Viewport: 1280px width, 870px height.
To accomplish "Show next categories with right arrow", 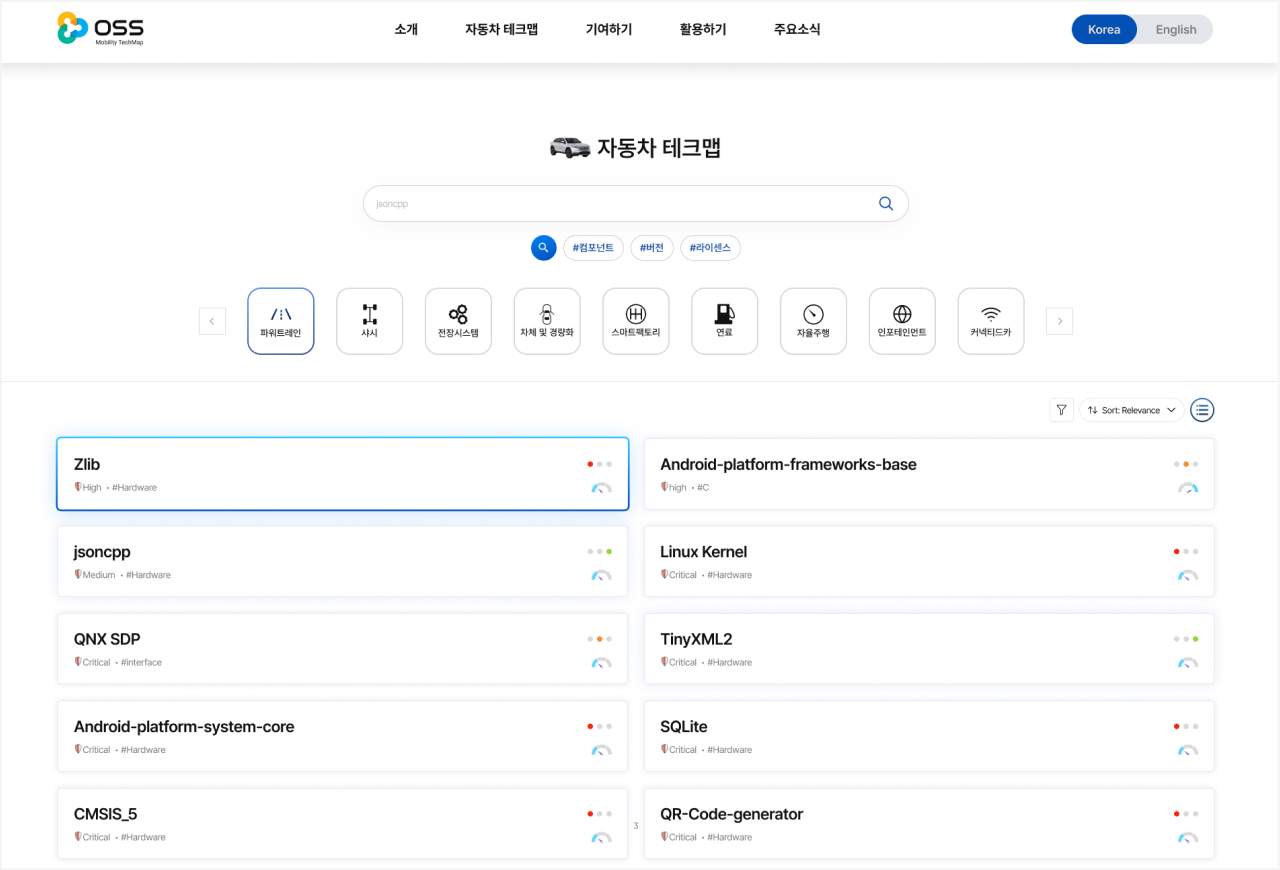I will coord(1059,321).
